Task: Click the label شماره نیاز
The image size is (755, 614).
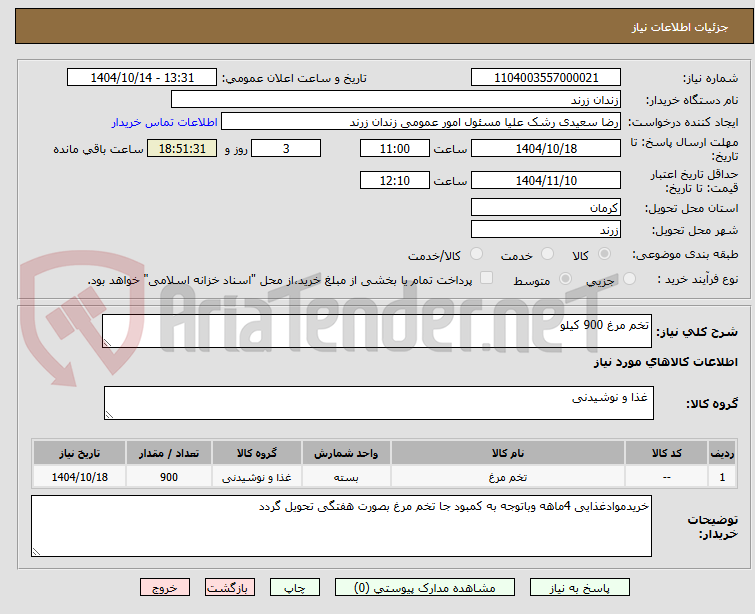Action: [x=710, y=78]
